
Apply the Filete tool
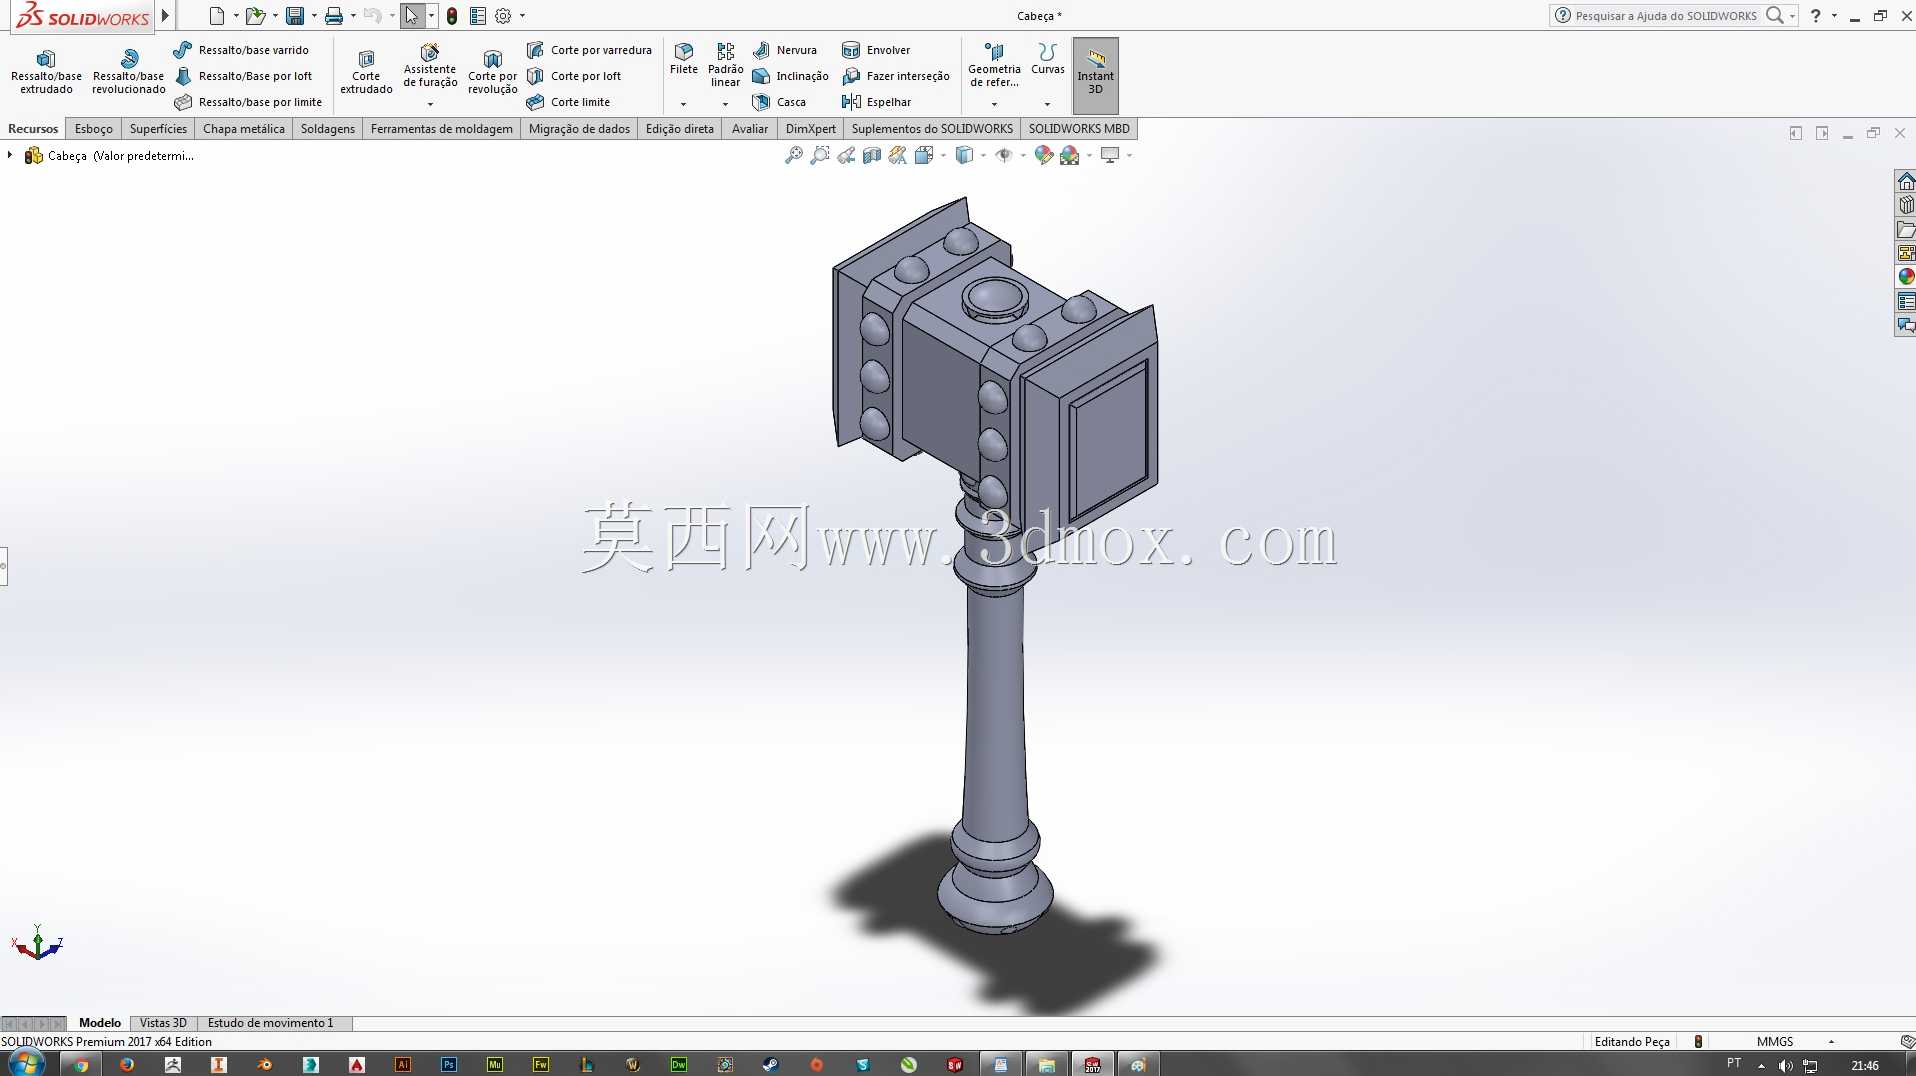click(684, 59)
